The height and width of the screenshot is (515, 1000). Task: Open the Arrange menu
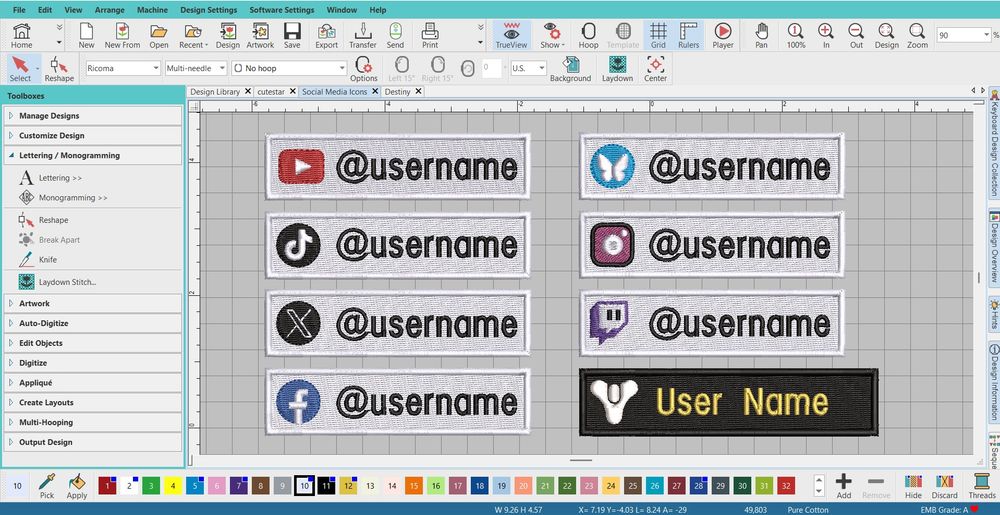110,10
